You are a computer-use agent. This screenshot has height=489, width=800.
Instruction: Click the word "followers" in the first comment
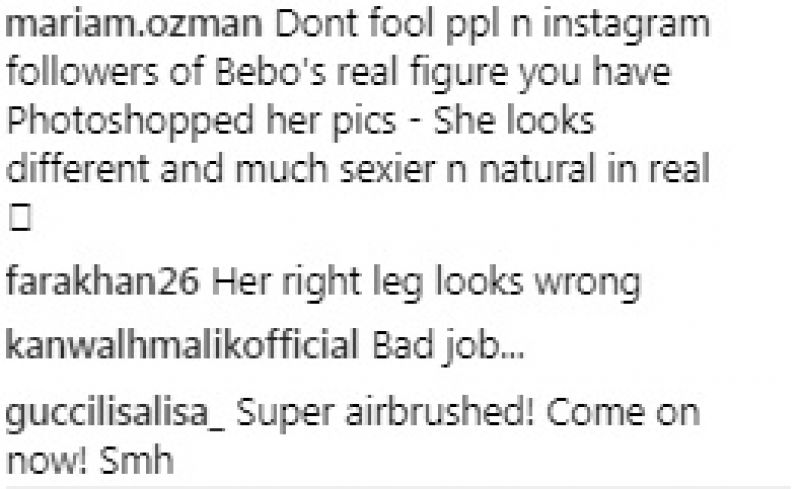pos(82,71)
